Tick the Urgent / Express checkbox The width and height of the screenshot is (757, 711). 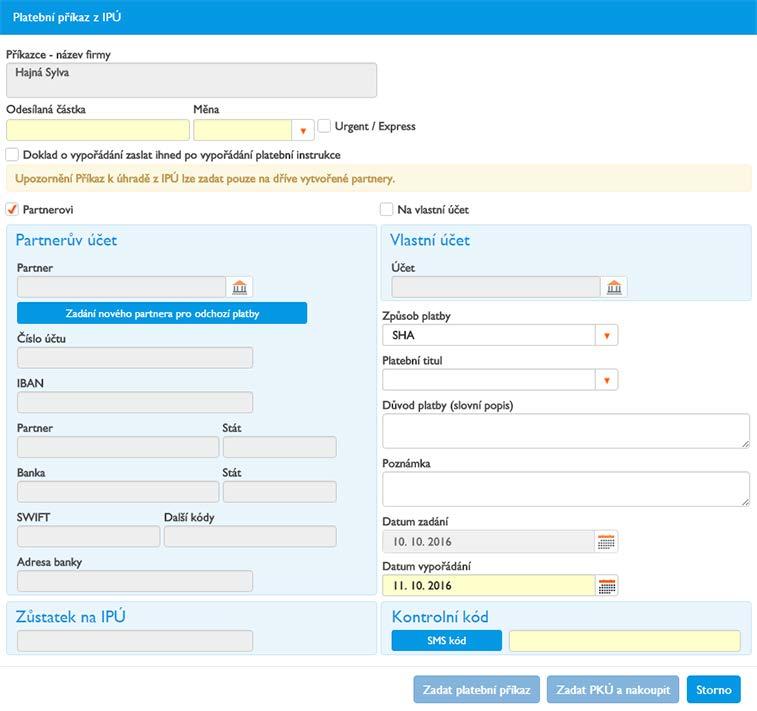[324, 126]
